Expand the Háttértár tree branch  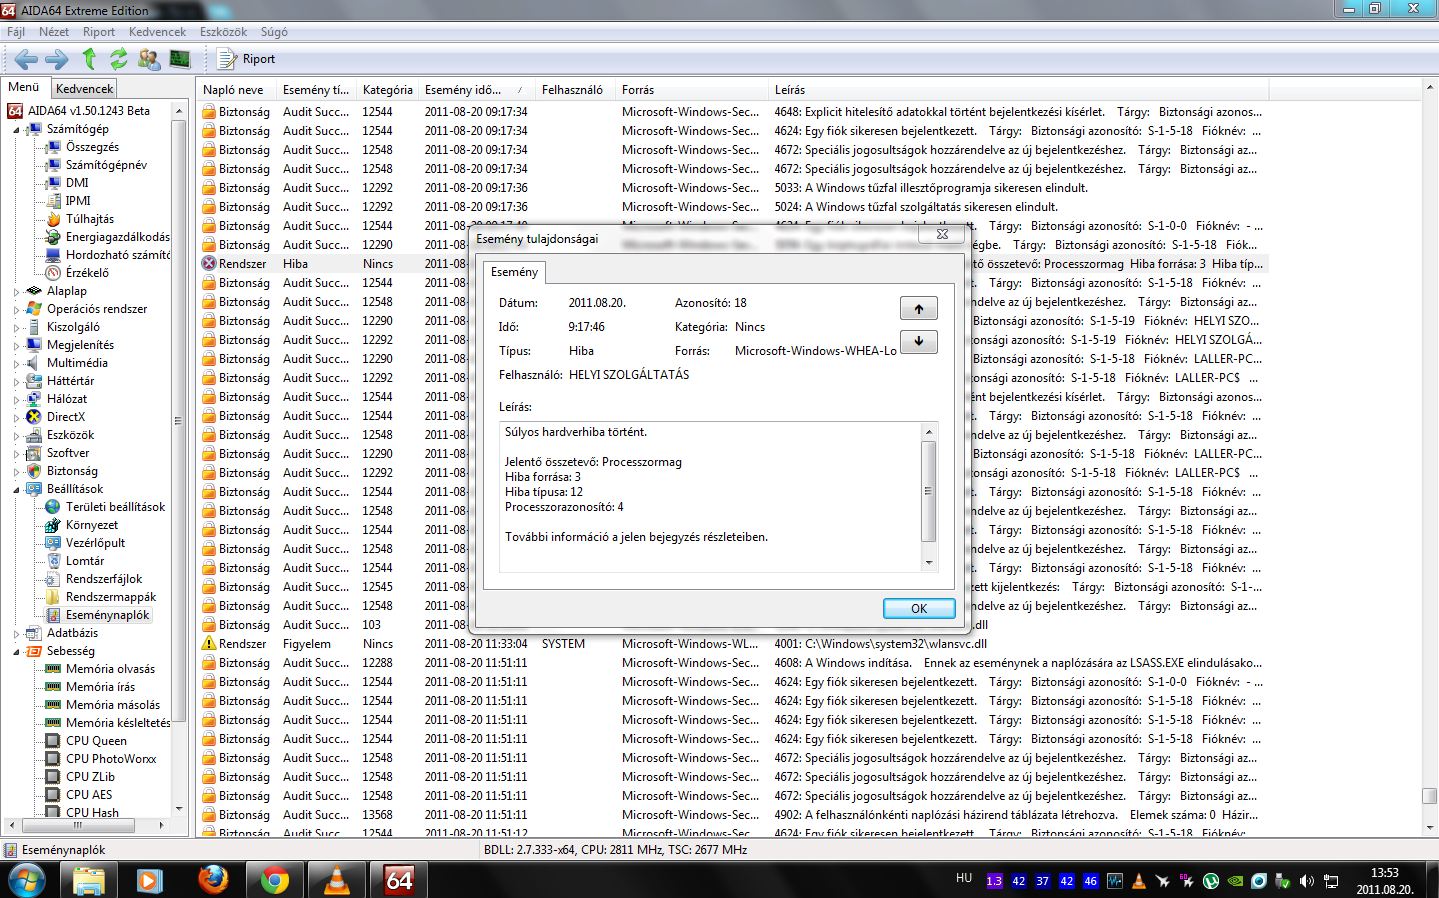click(x=16, y=381)
